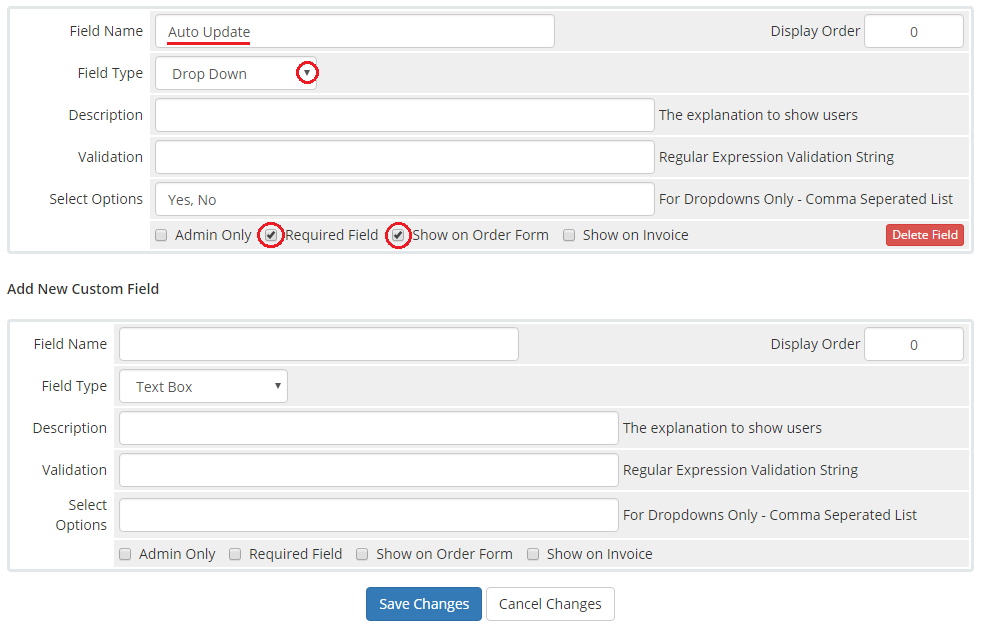Viewport: 981px width, 624px height.
Task: Check Show on Order Form for new field
Action: [x=362, y=554]
